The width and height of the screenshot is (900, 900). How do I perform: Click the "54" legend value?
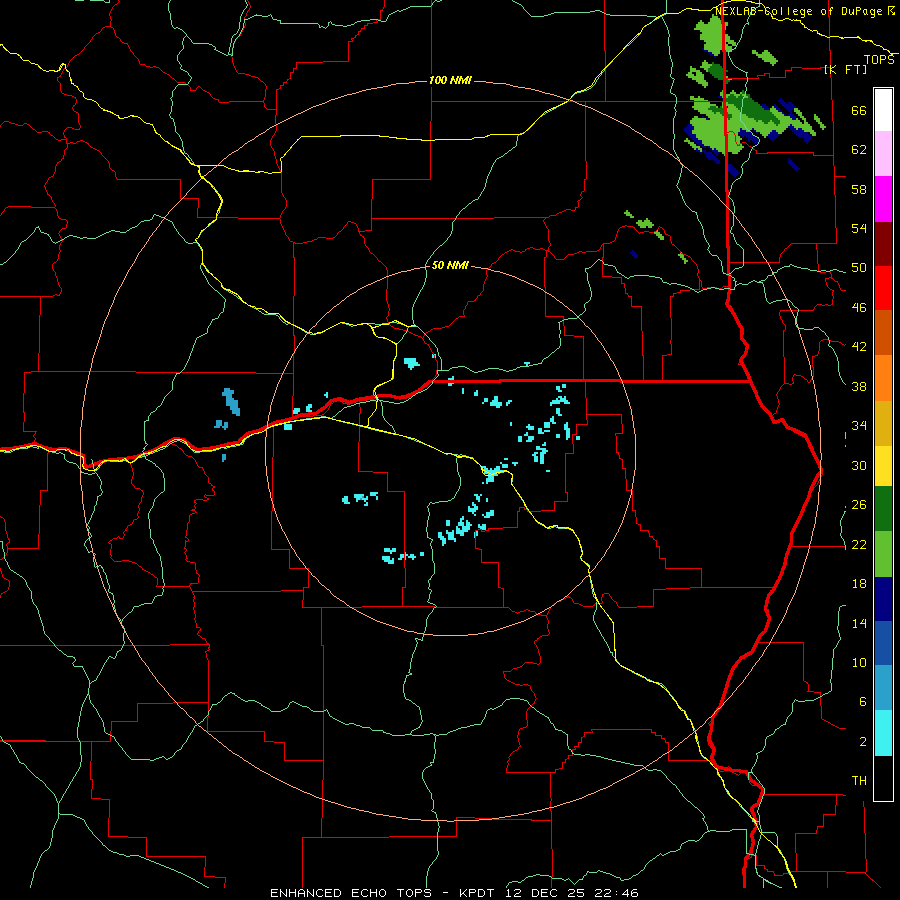[x=859, y=228]
